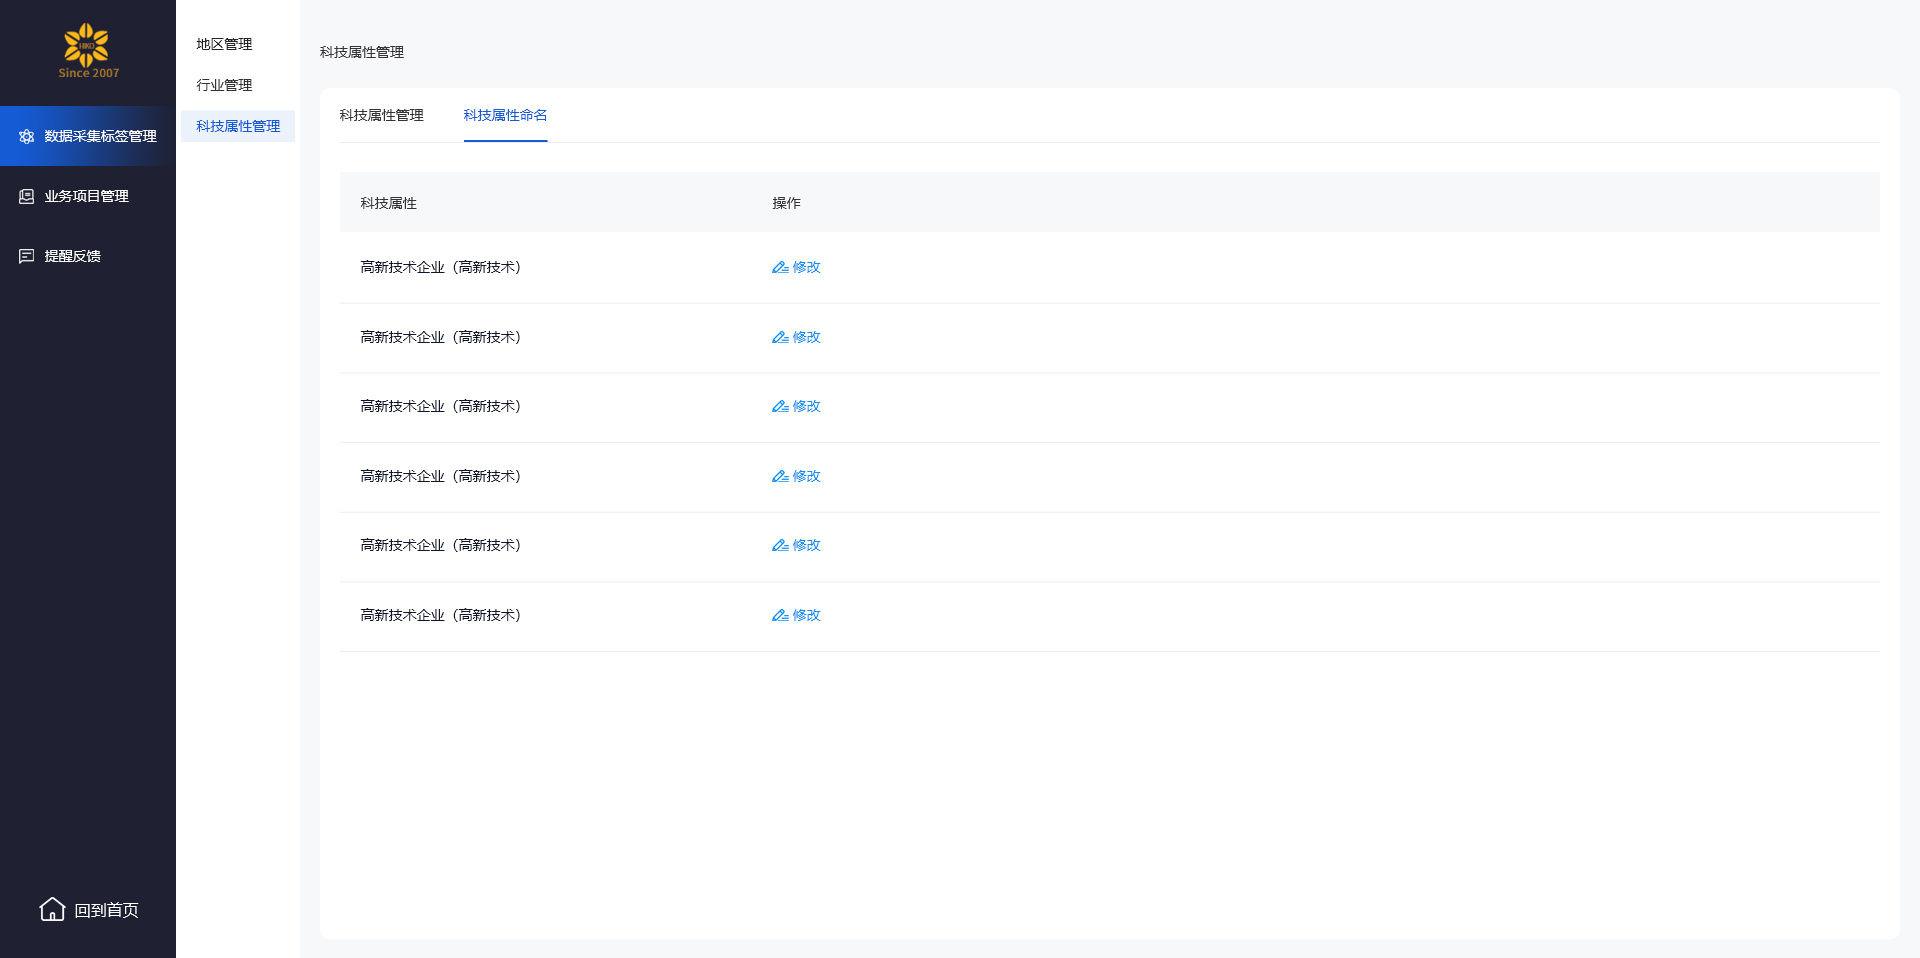Select 科技属性管理 in the submenu

click(238, 126)
